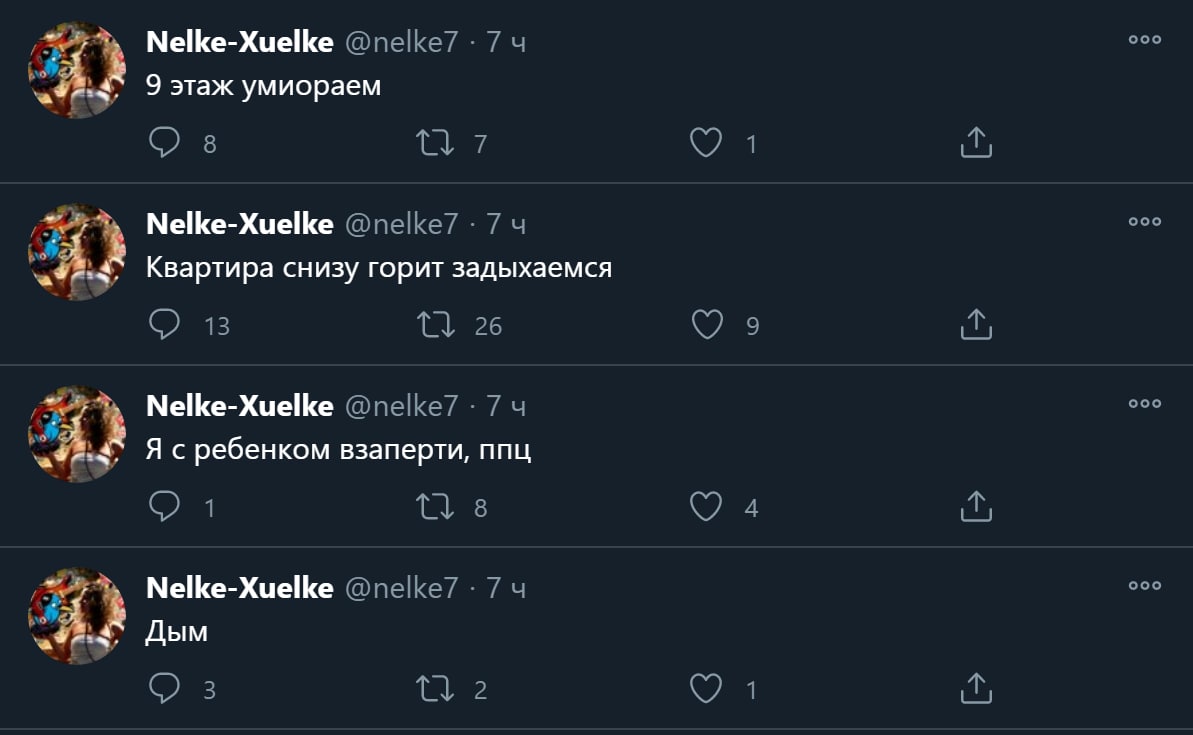Image resolution: width=1193 pixels, height=735 pixels.
Task: Share the "Квартира снизу горит задыхаемся" tweet
Action: coord(975,325)
